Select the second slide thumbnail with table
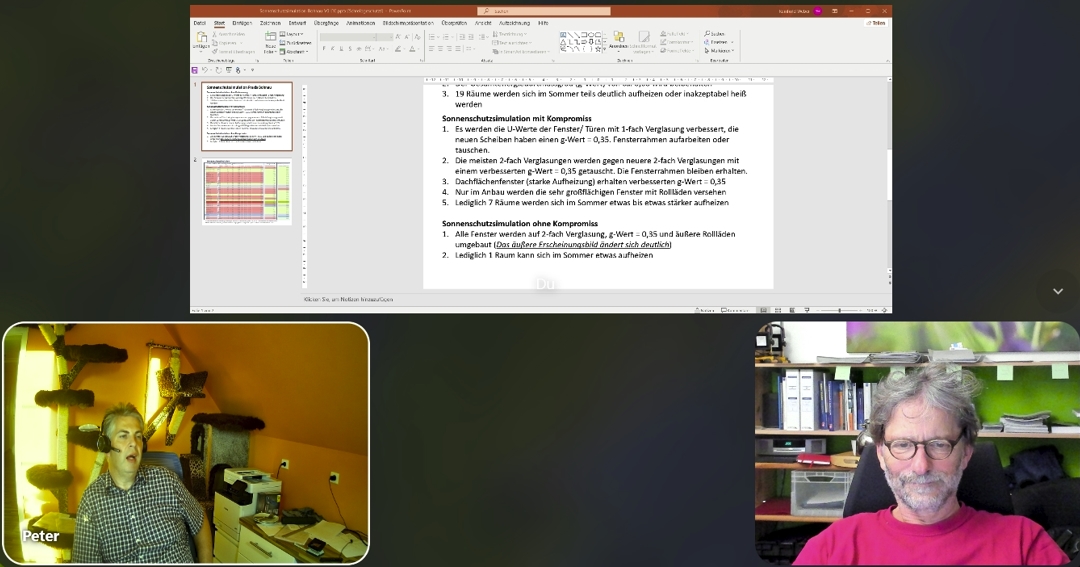1080x567 pixels. click(247, 191)
